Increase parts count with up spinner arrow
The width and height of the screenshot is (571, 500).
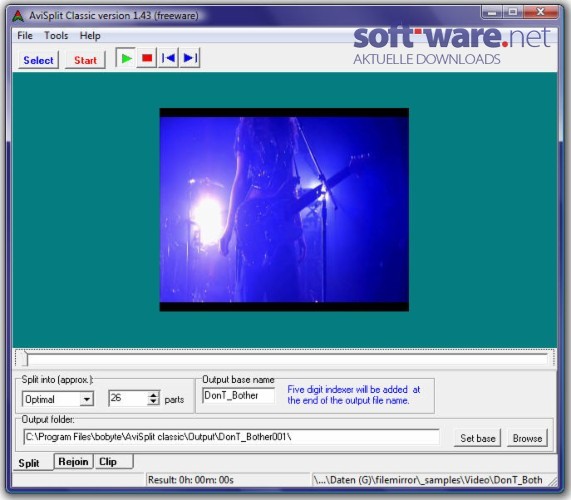click(x=154, y=395)
